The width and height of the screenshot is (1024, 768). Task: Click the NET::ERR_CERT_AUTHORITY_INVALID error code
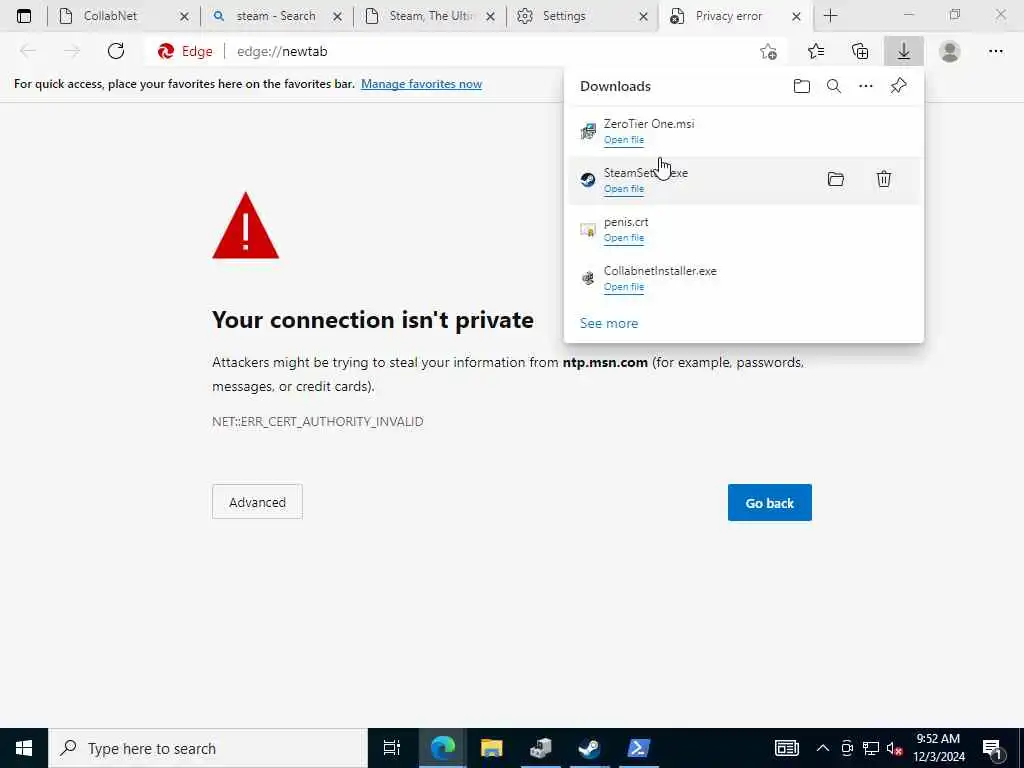[x=317, y=422]
